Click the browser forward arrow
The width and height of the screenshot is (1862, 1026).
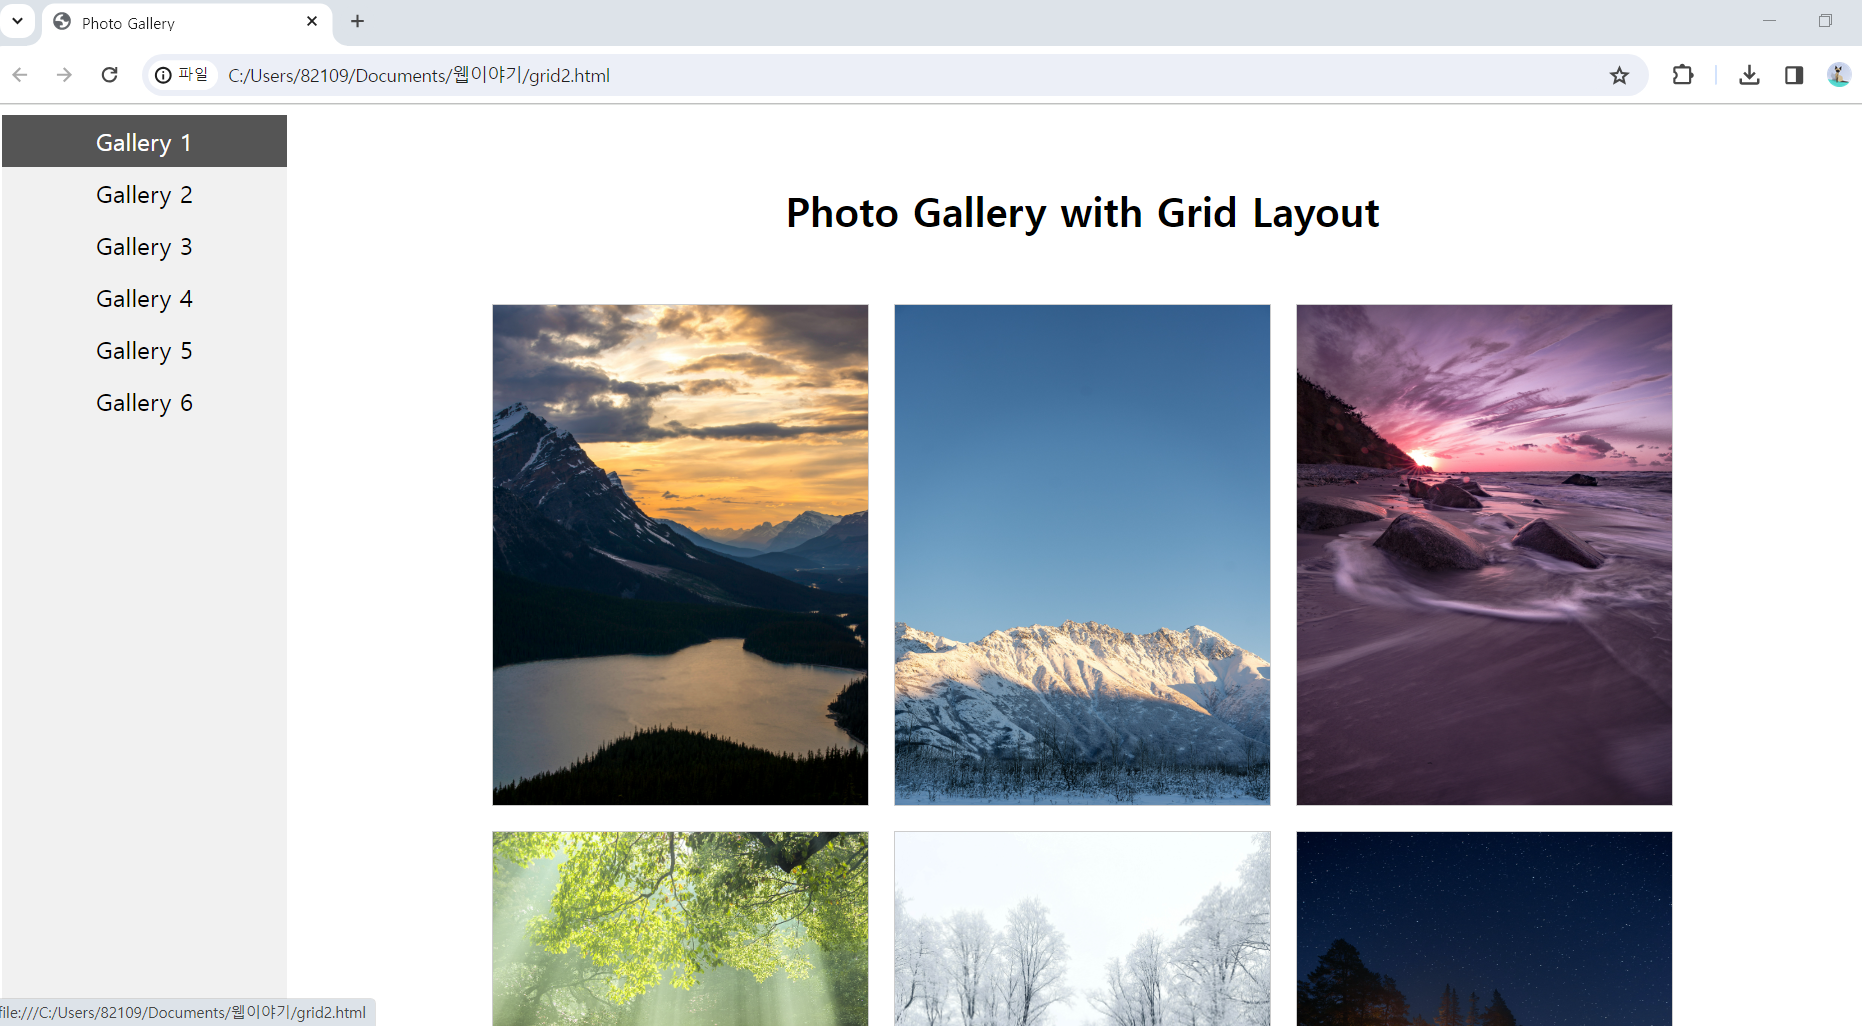tap(64, 75)
